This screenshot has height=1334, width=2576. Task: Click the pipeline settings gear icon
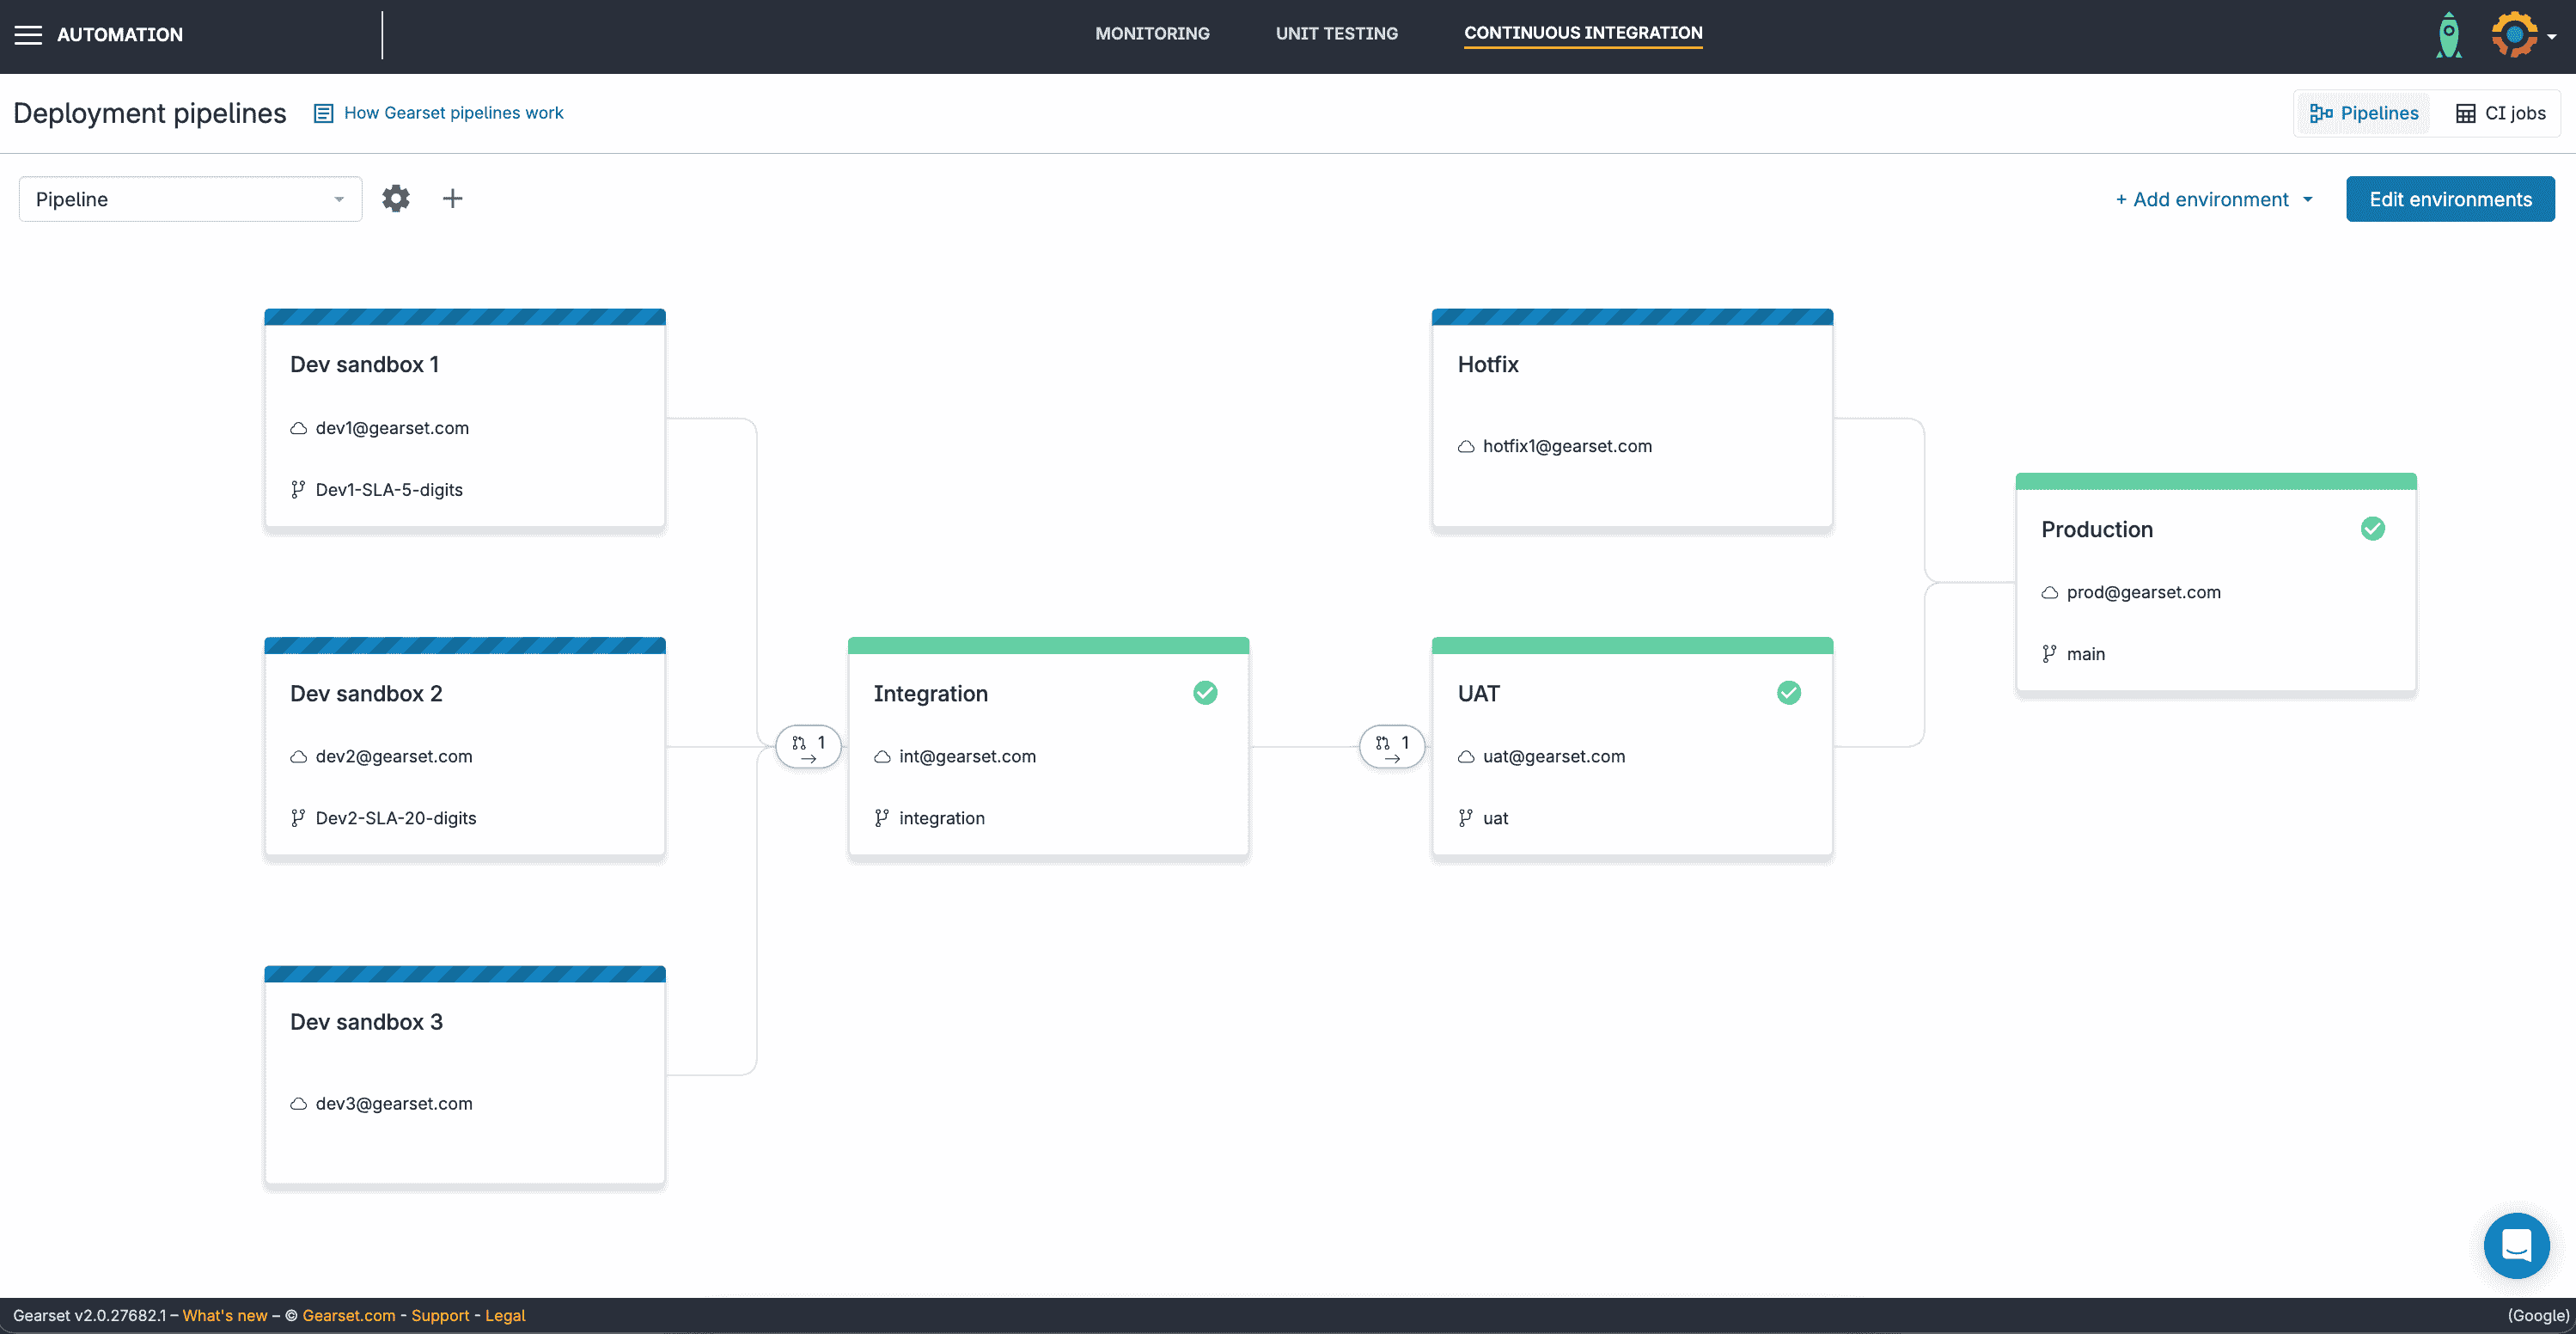396,199
